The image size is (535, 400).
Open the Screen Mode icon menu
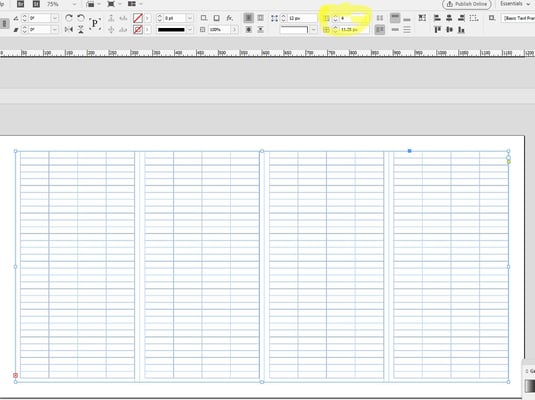tap(111, 4)
